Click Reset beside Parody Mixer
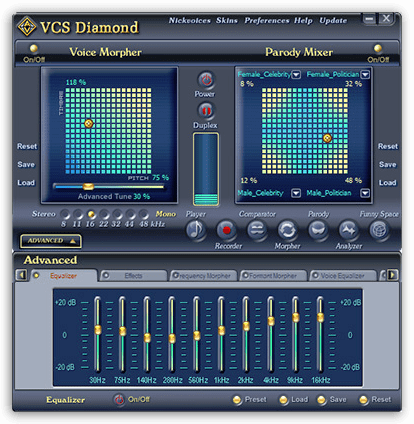 pos(388,146)
